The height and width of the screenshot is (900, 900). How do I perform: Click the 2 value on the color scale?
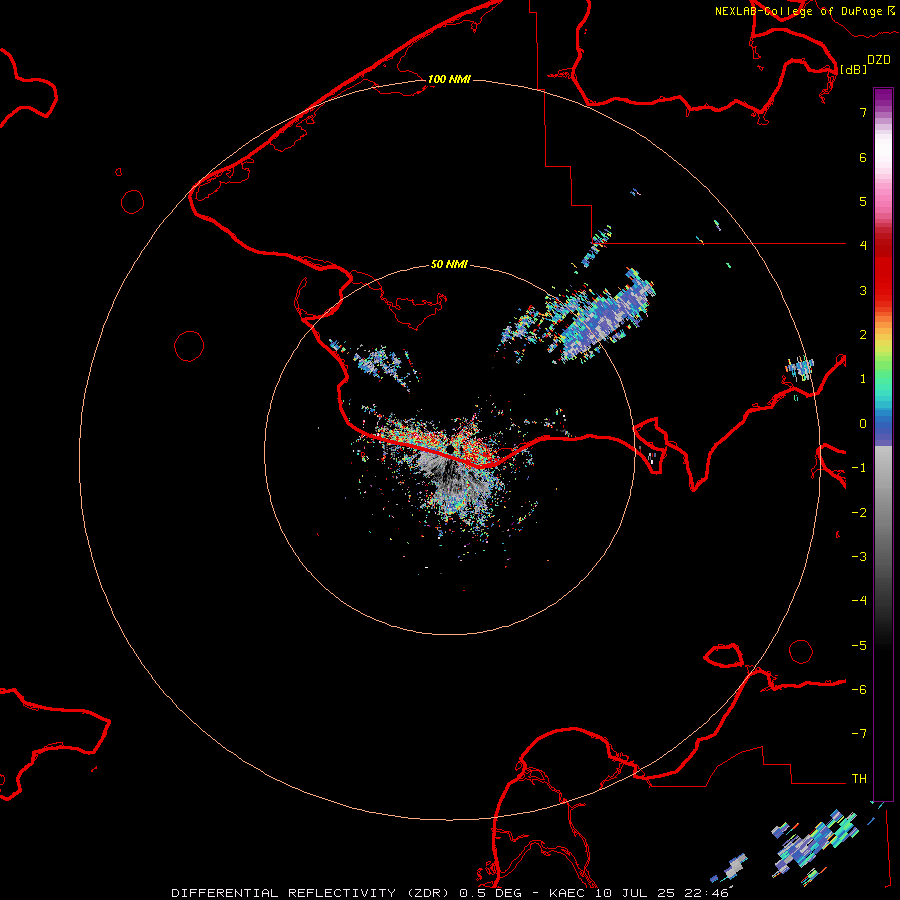[863, 335]
